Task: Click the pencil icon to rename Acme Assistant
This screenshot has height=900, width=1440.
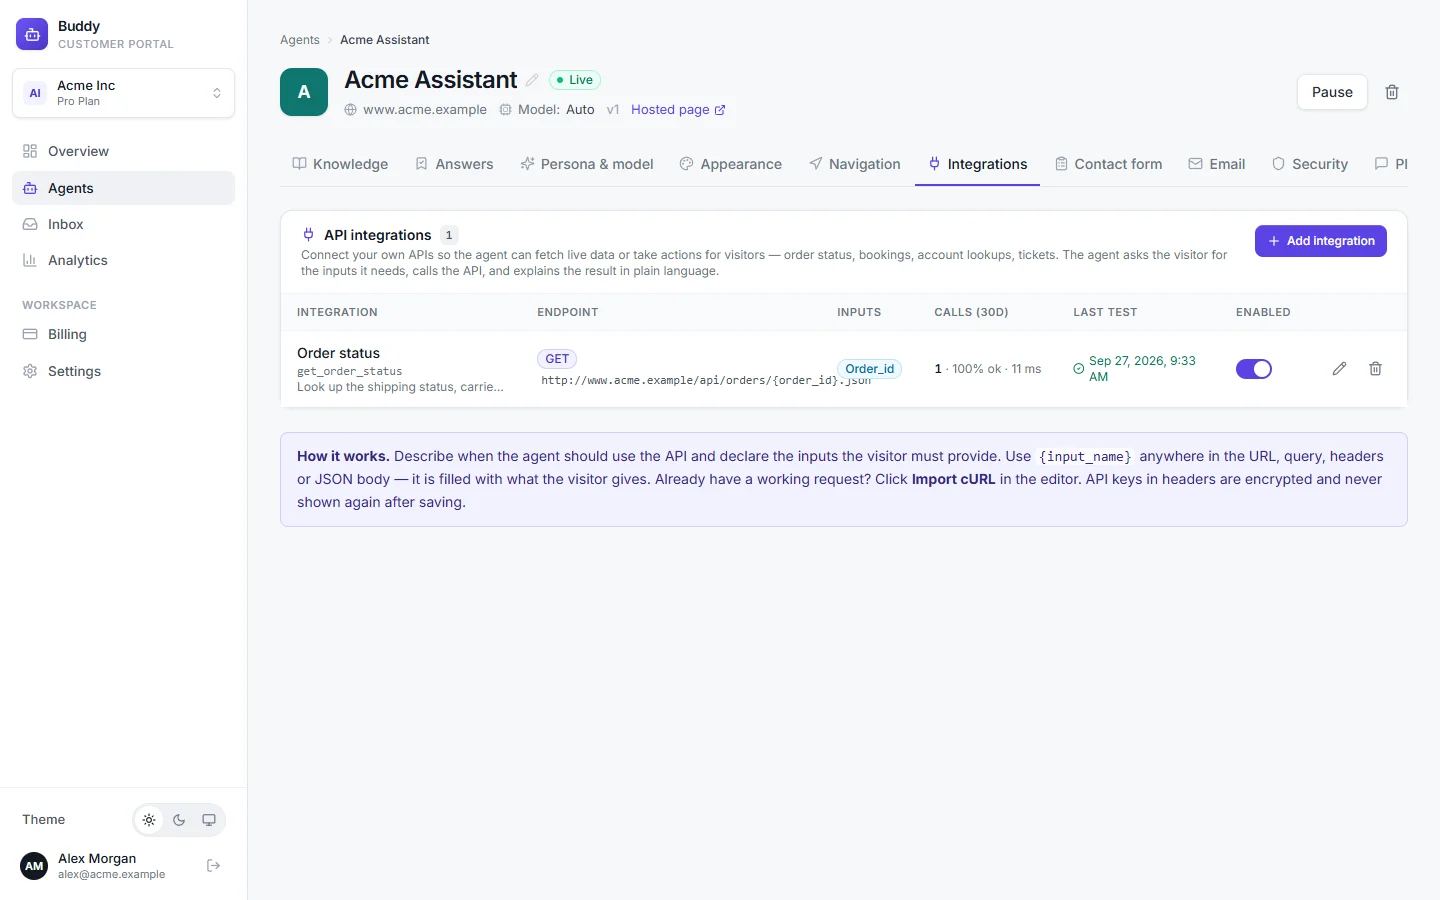Action: click(x=532, y=80)
